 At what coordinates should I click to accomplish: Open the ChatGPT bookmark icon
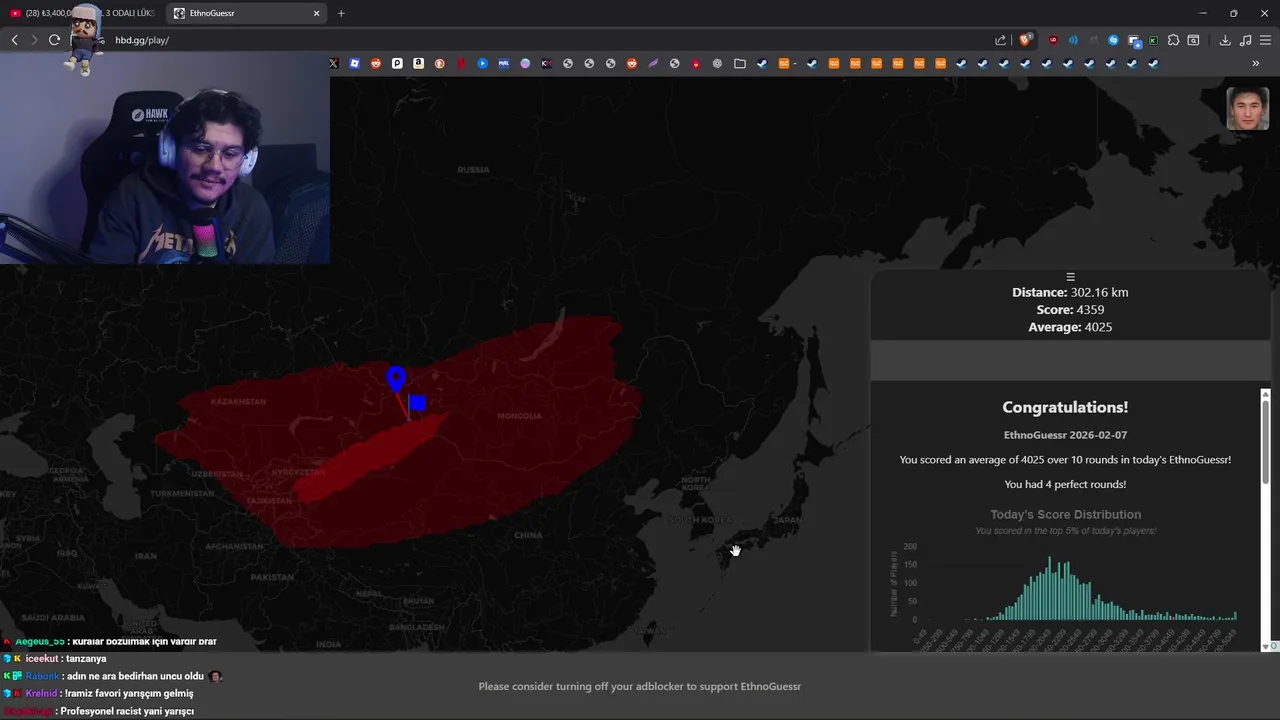[717, 63]
